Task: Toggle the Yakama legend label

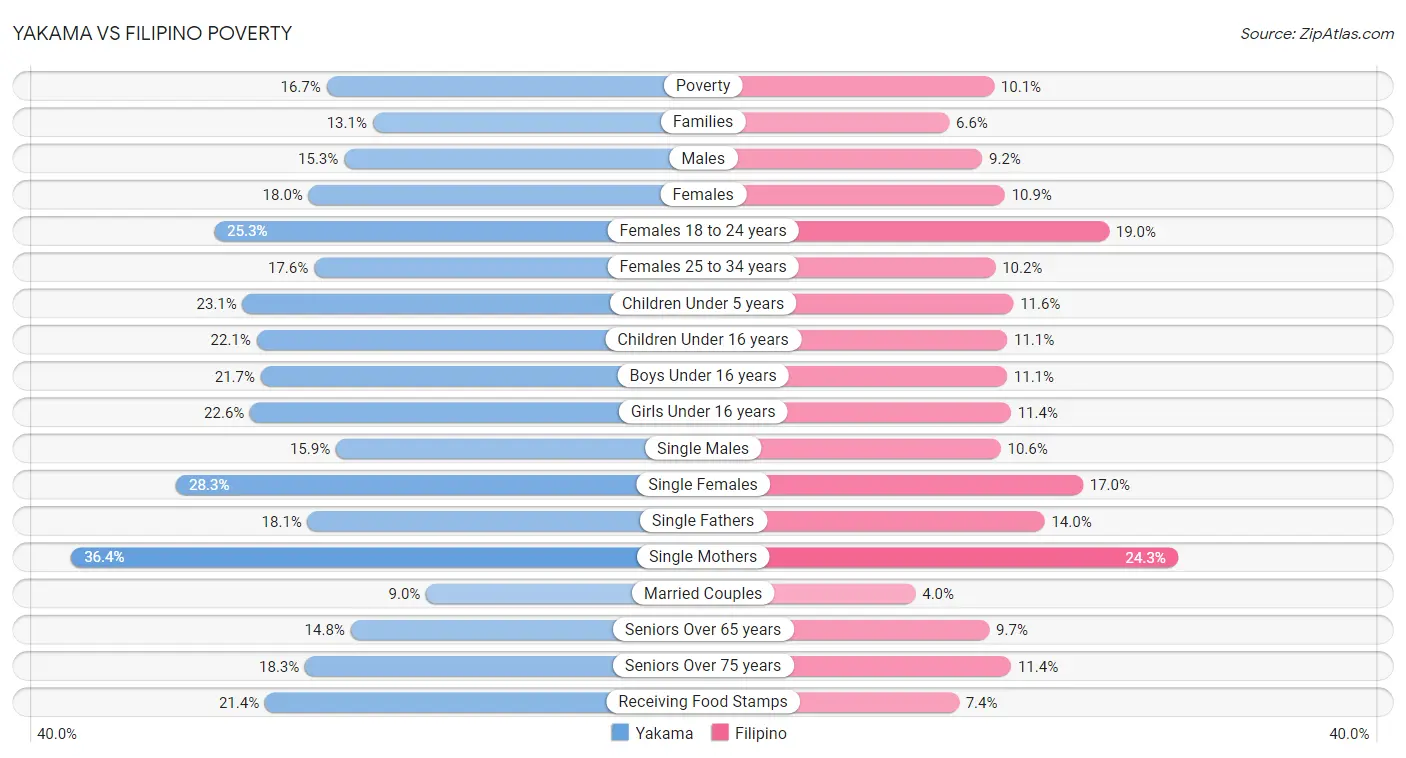Action: click(664, 733)
